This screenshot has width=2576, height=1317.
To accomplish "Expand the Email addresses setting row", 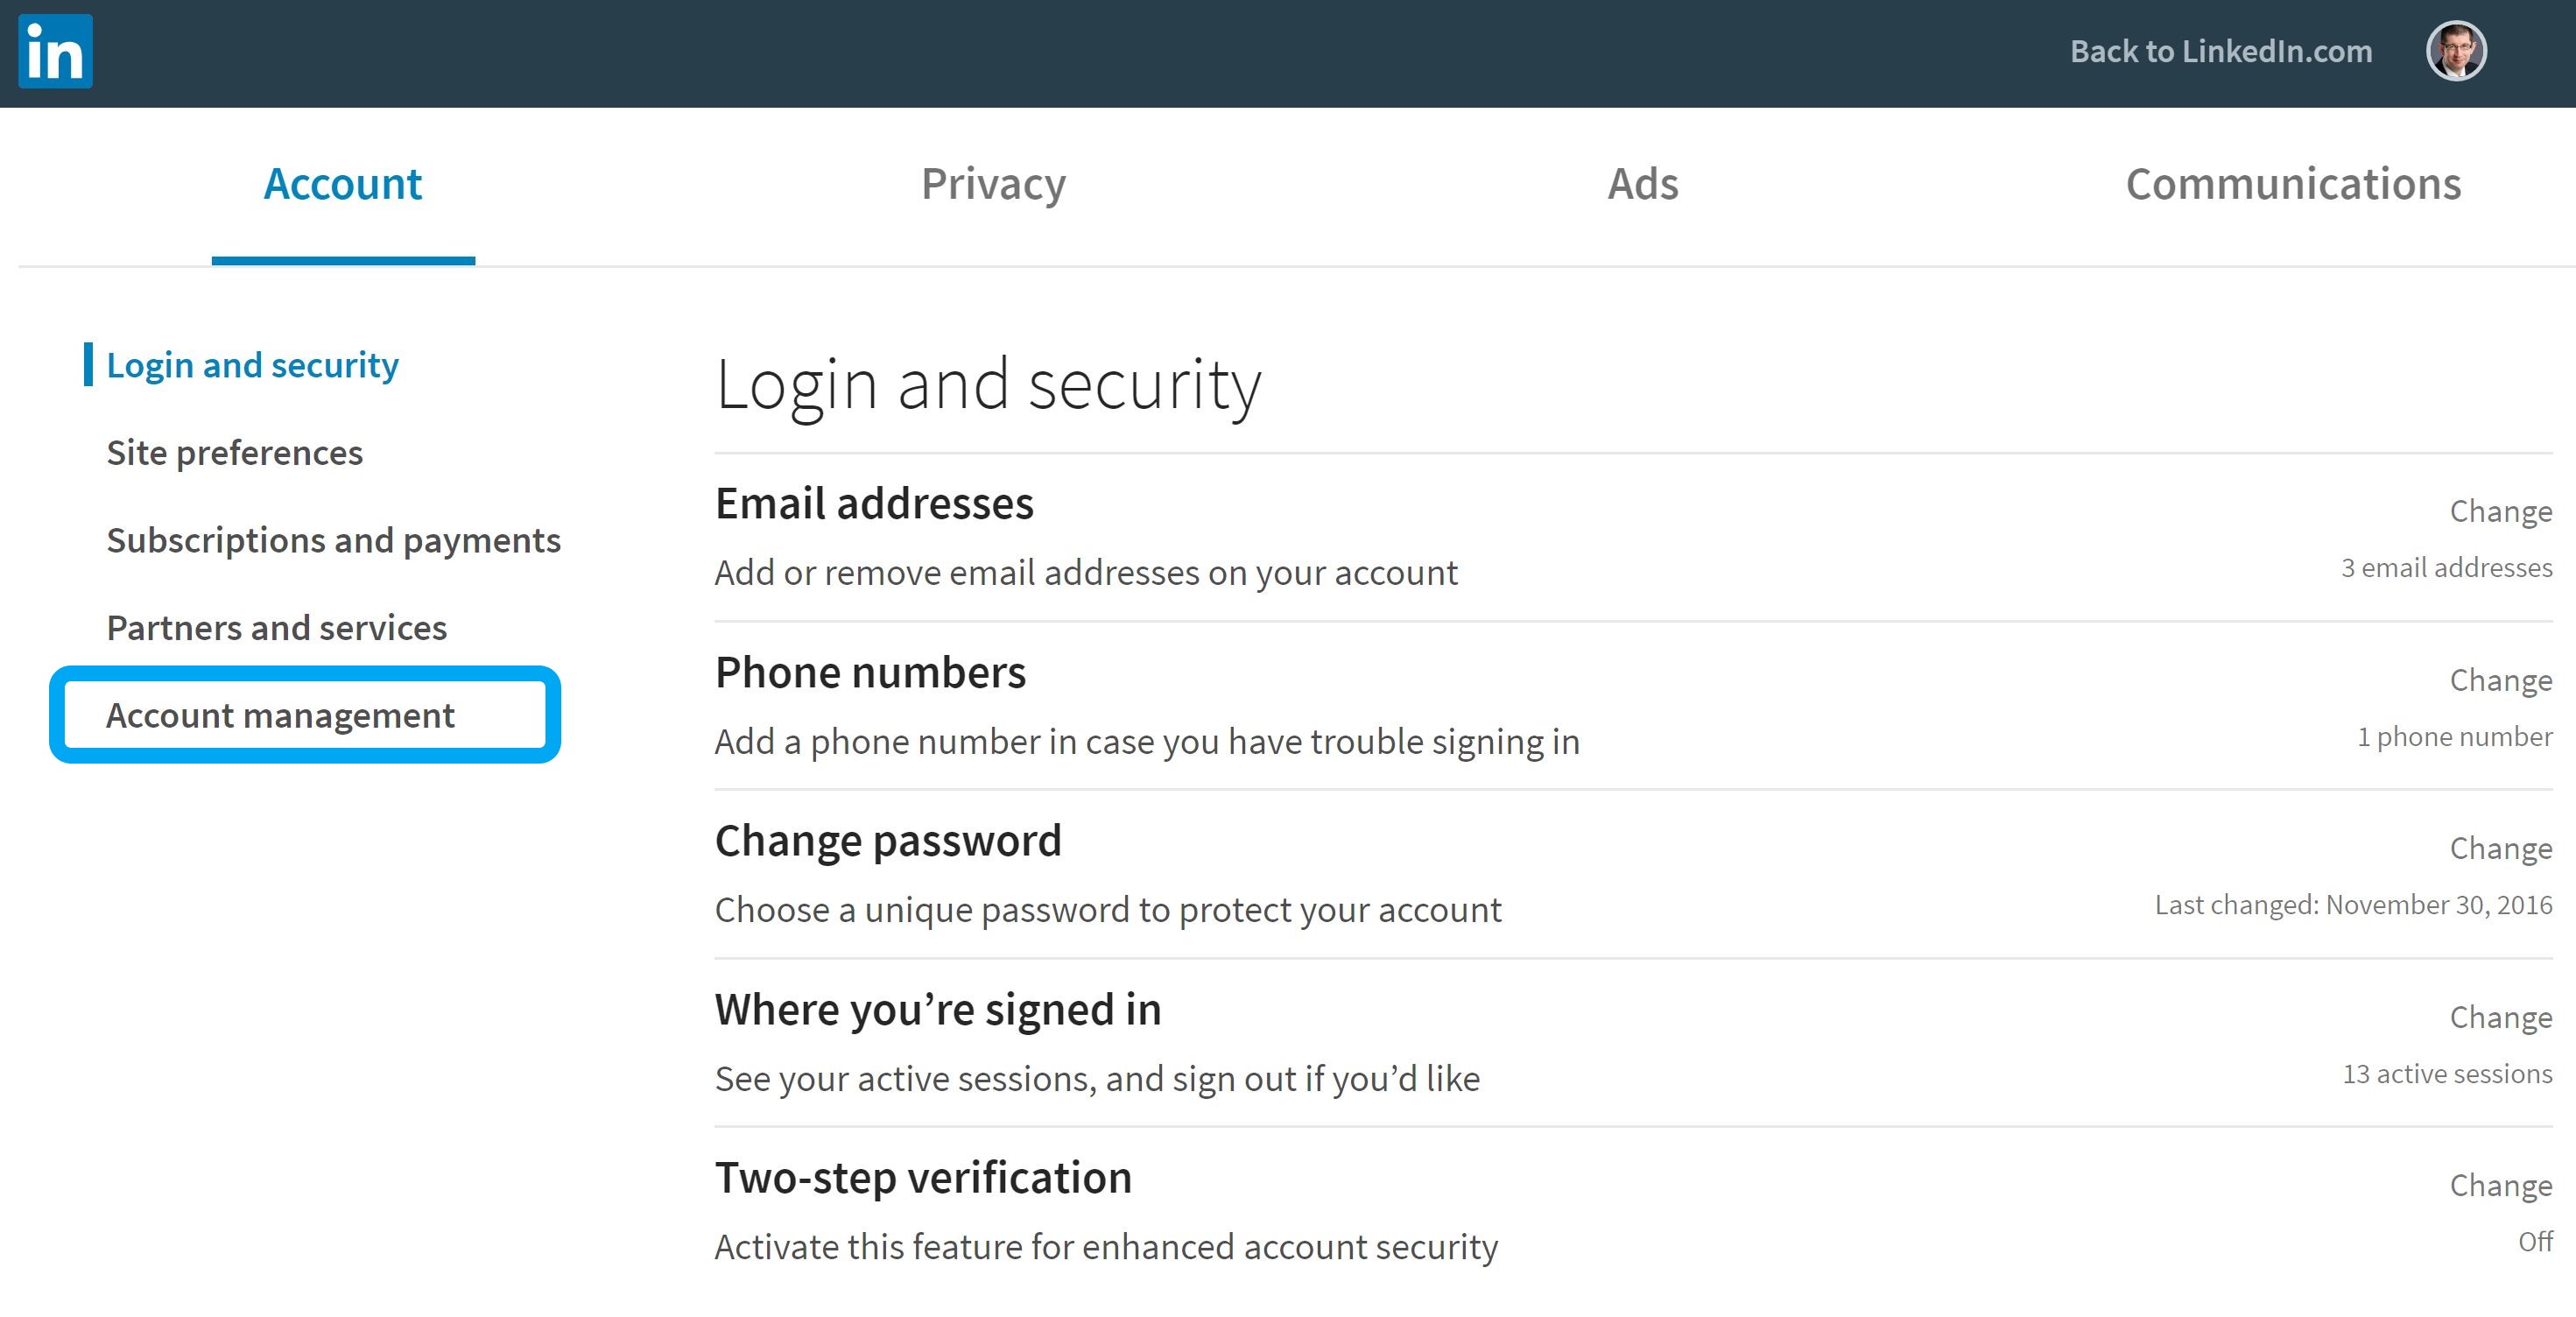I will 1633,538.
